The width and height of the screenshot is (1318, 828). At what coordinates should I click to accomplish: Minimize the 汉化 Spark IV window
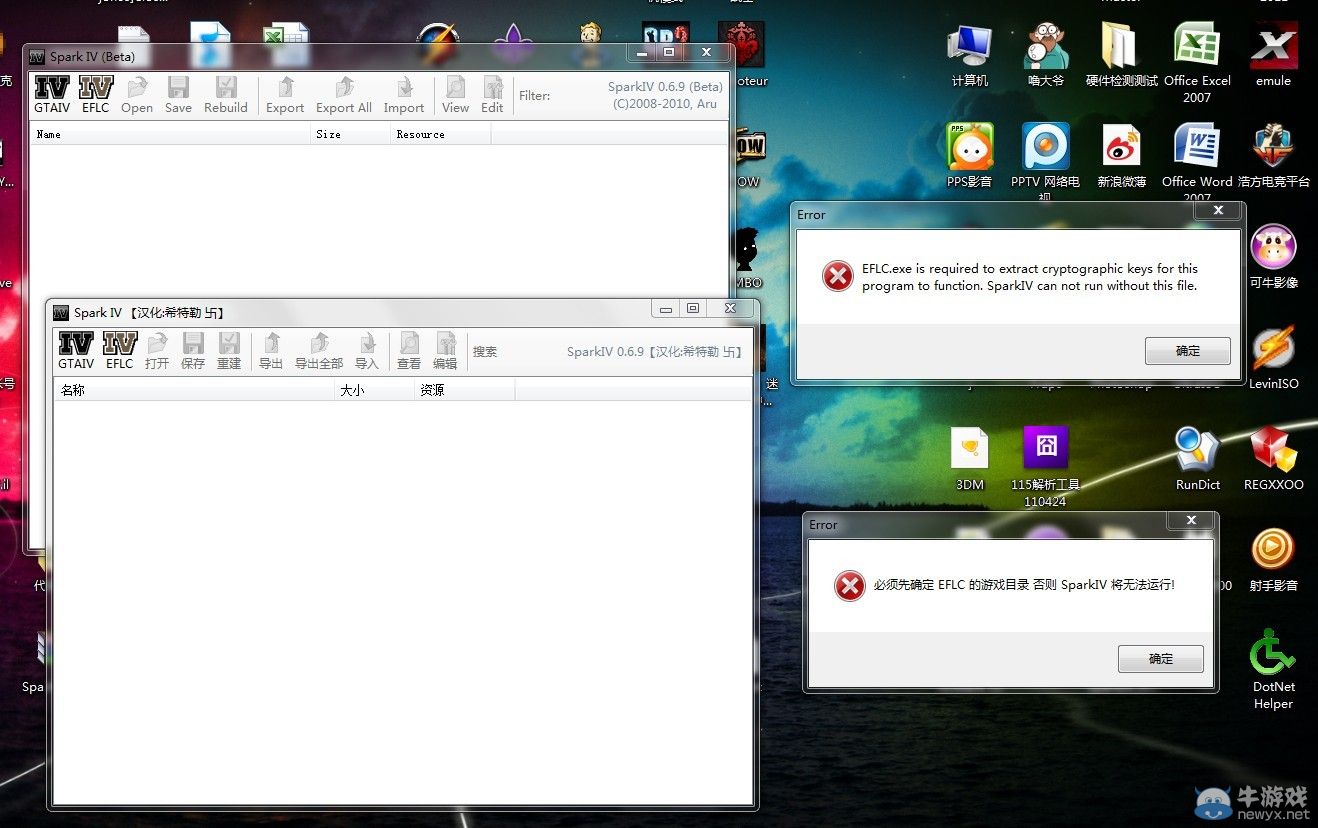[666, 308]
